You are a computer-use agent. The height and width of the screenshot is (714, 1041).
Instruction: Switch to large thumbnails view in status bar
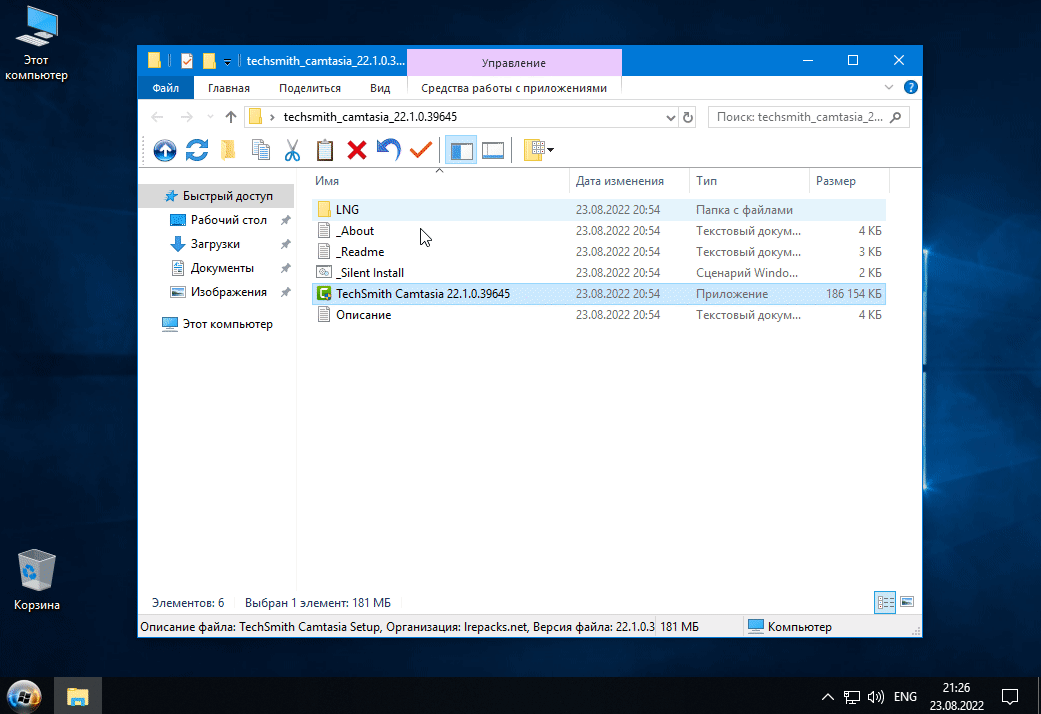click(x=907, y=602)
